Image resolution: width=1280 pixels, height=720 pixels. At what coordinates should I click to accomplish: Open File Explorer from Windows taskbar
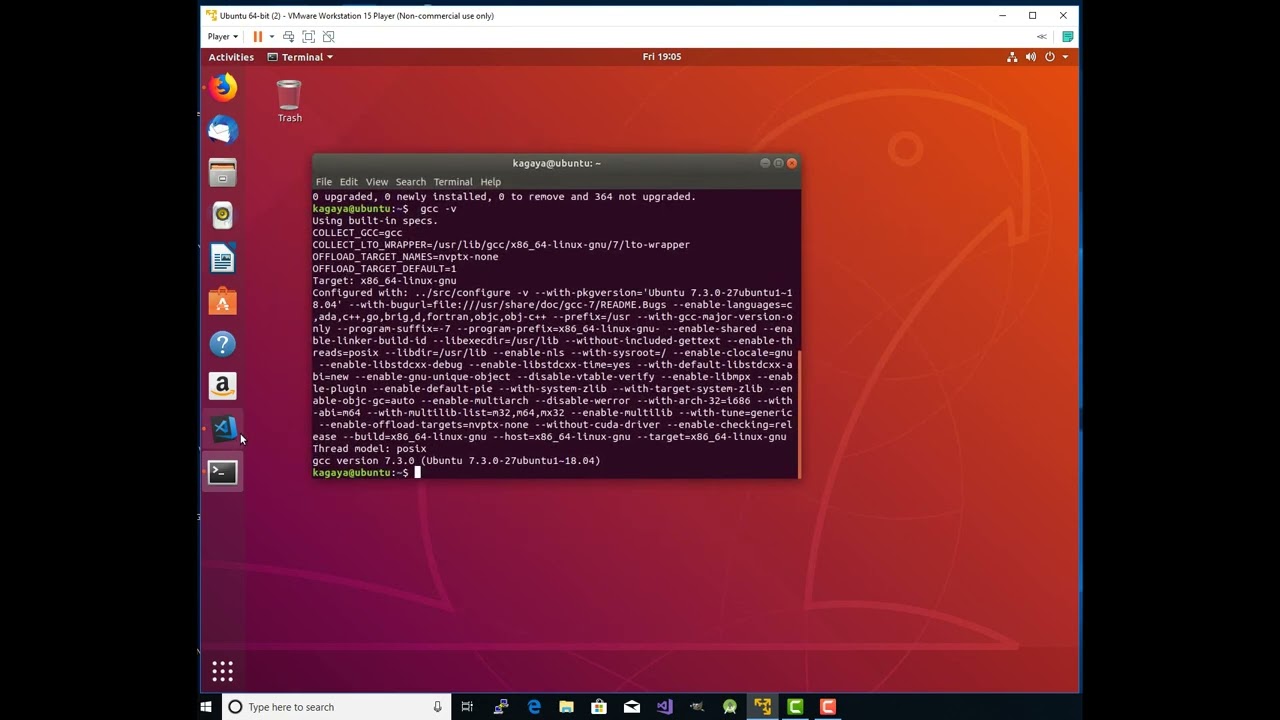[x=566, y=707]
